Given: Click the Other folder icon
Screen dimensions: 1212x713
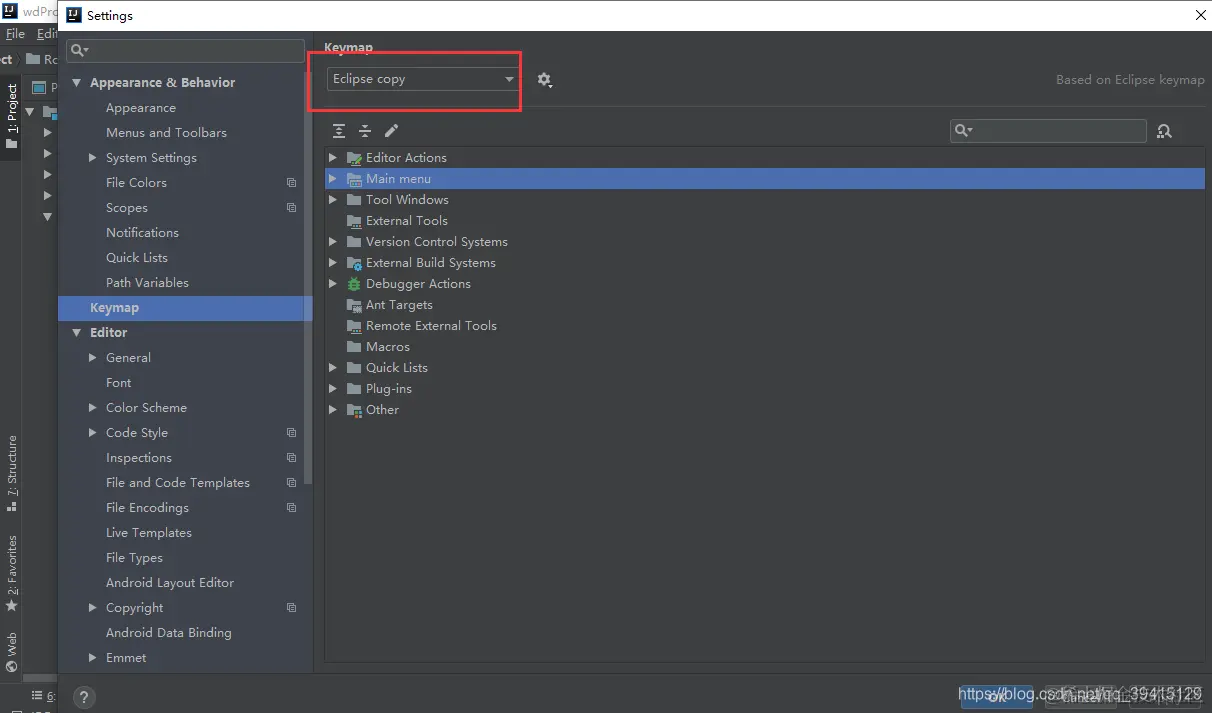Looking at the screenshot, I should coord(354,410).
